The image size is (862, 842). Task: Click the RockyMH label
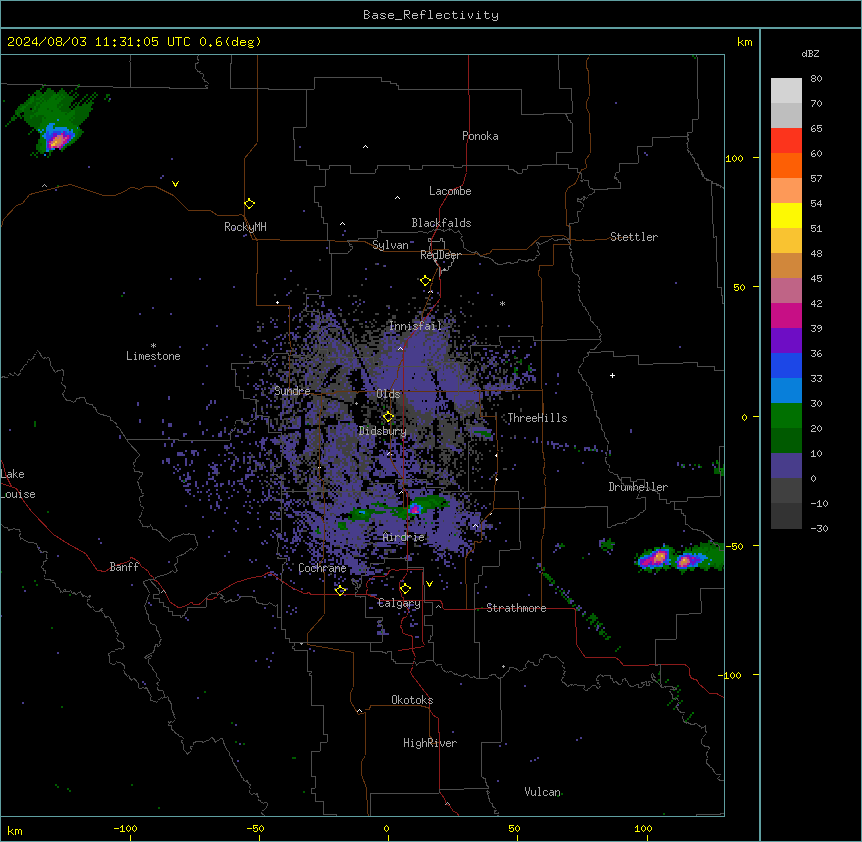tap(245, 227)
